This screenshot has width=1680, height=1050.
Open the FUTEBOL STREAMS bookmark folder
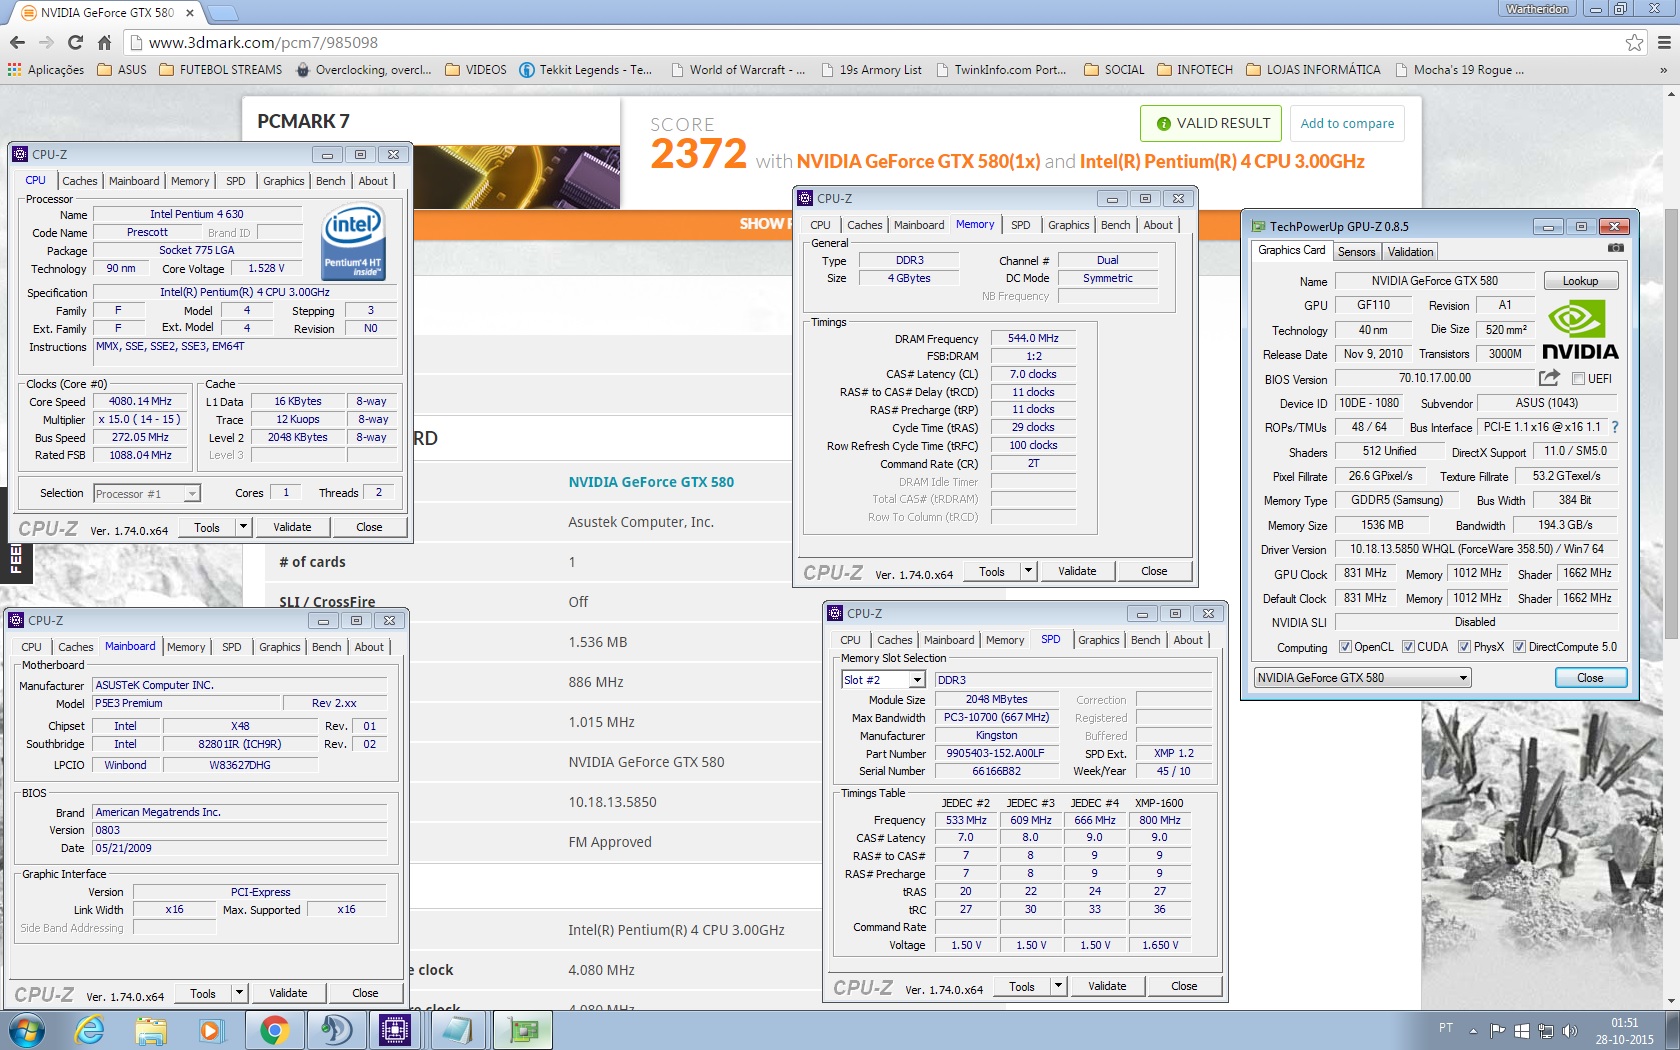(x=221, y=70)
